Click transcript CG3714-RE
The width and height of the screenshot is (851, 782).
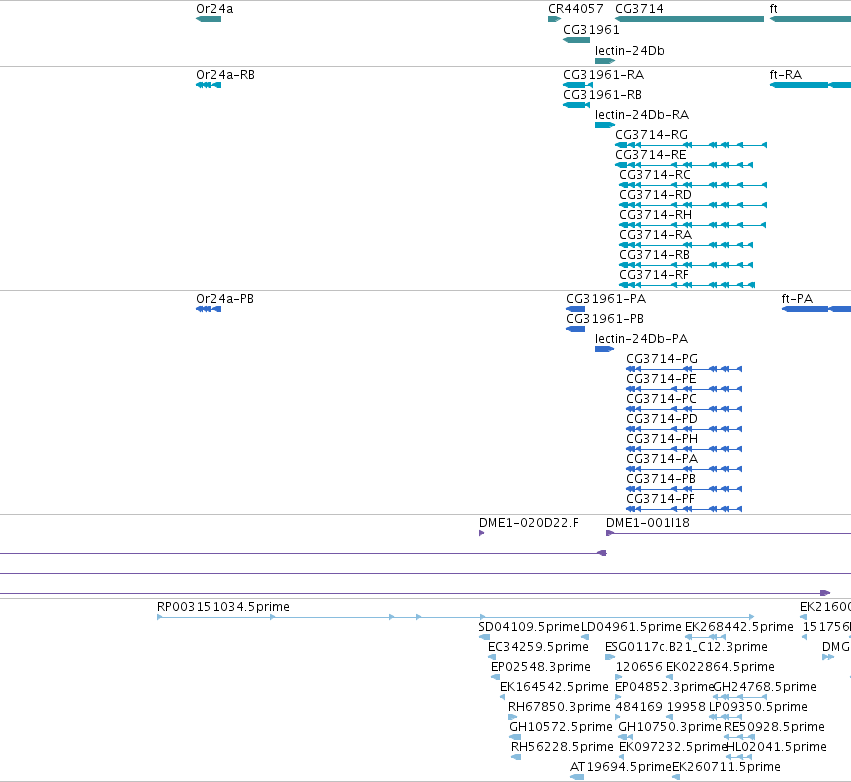pyautogui.click(x=684, y=165)
